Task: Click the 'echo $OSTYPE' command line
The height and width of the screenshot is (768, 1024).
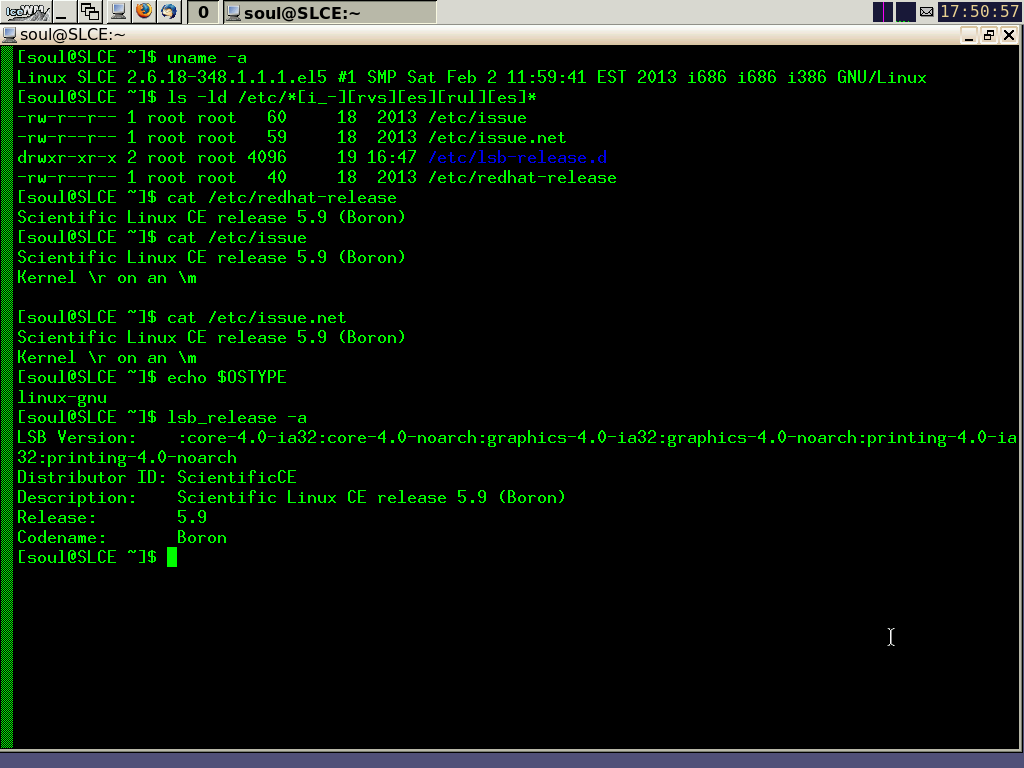Action: [152, 377]
